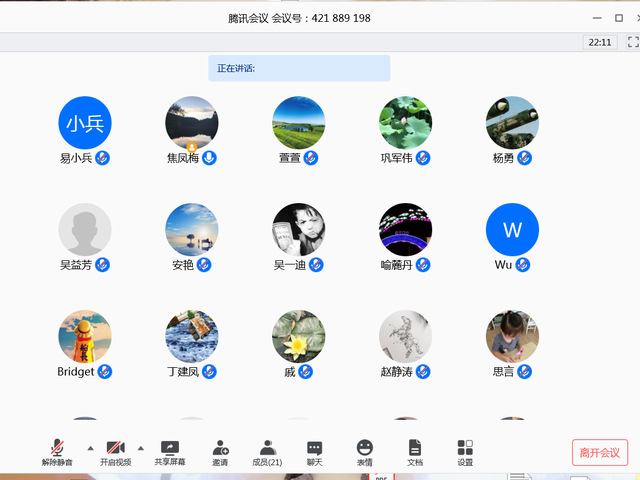This screenshot has width=640, height=480.
Task: Click Wu's muted microphone icon
Action: (523, 265)
